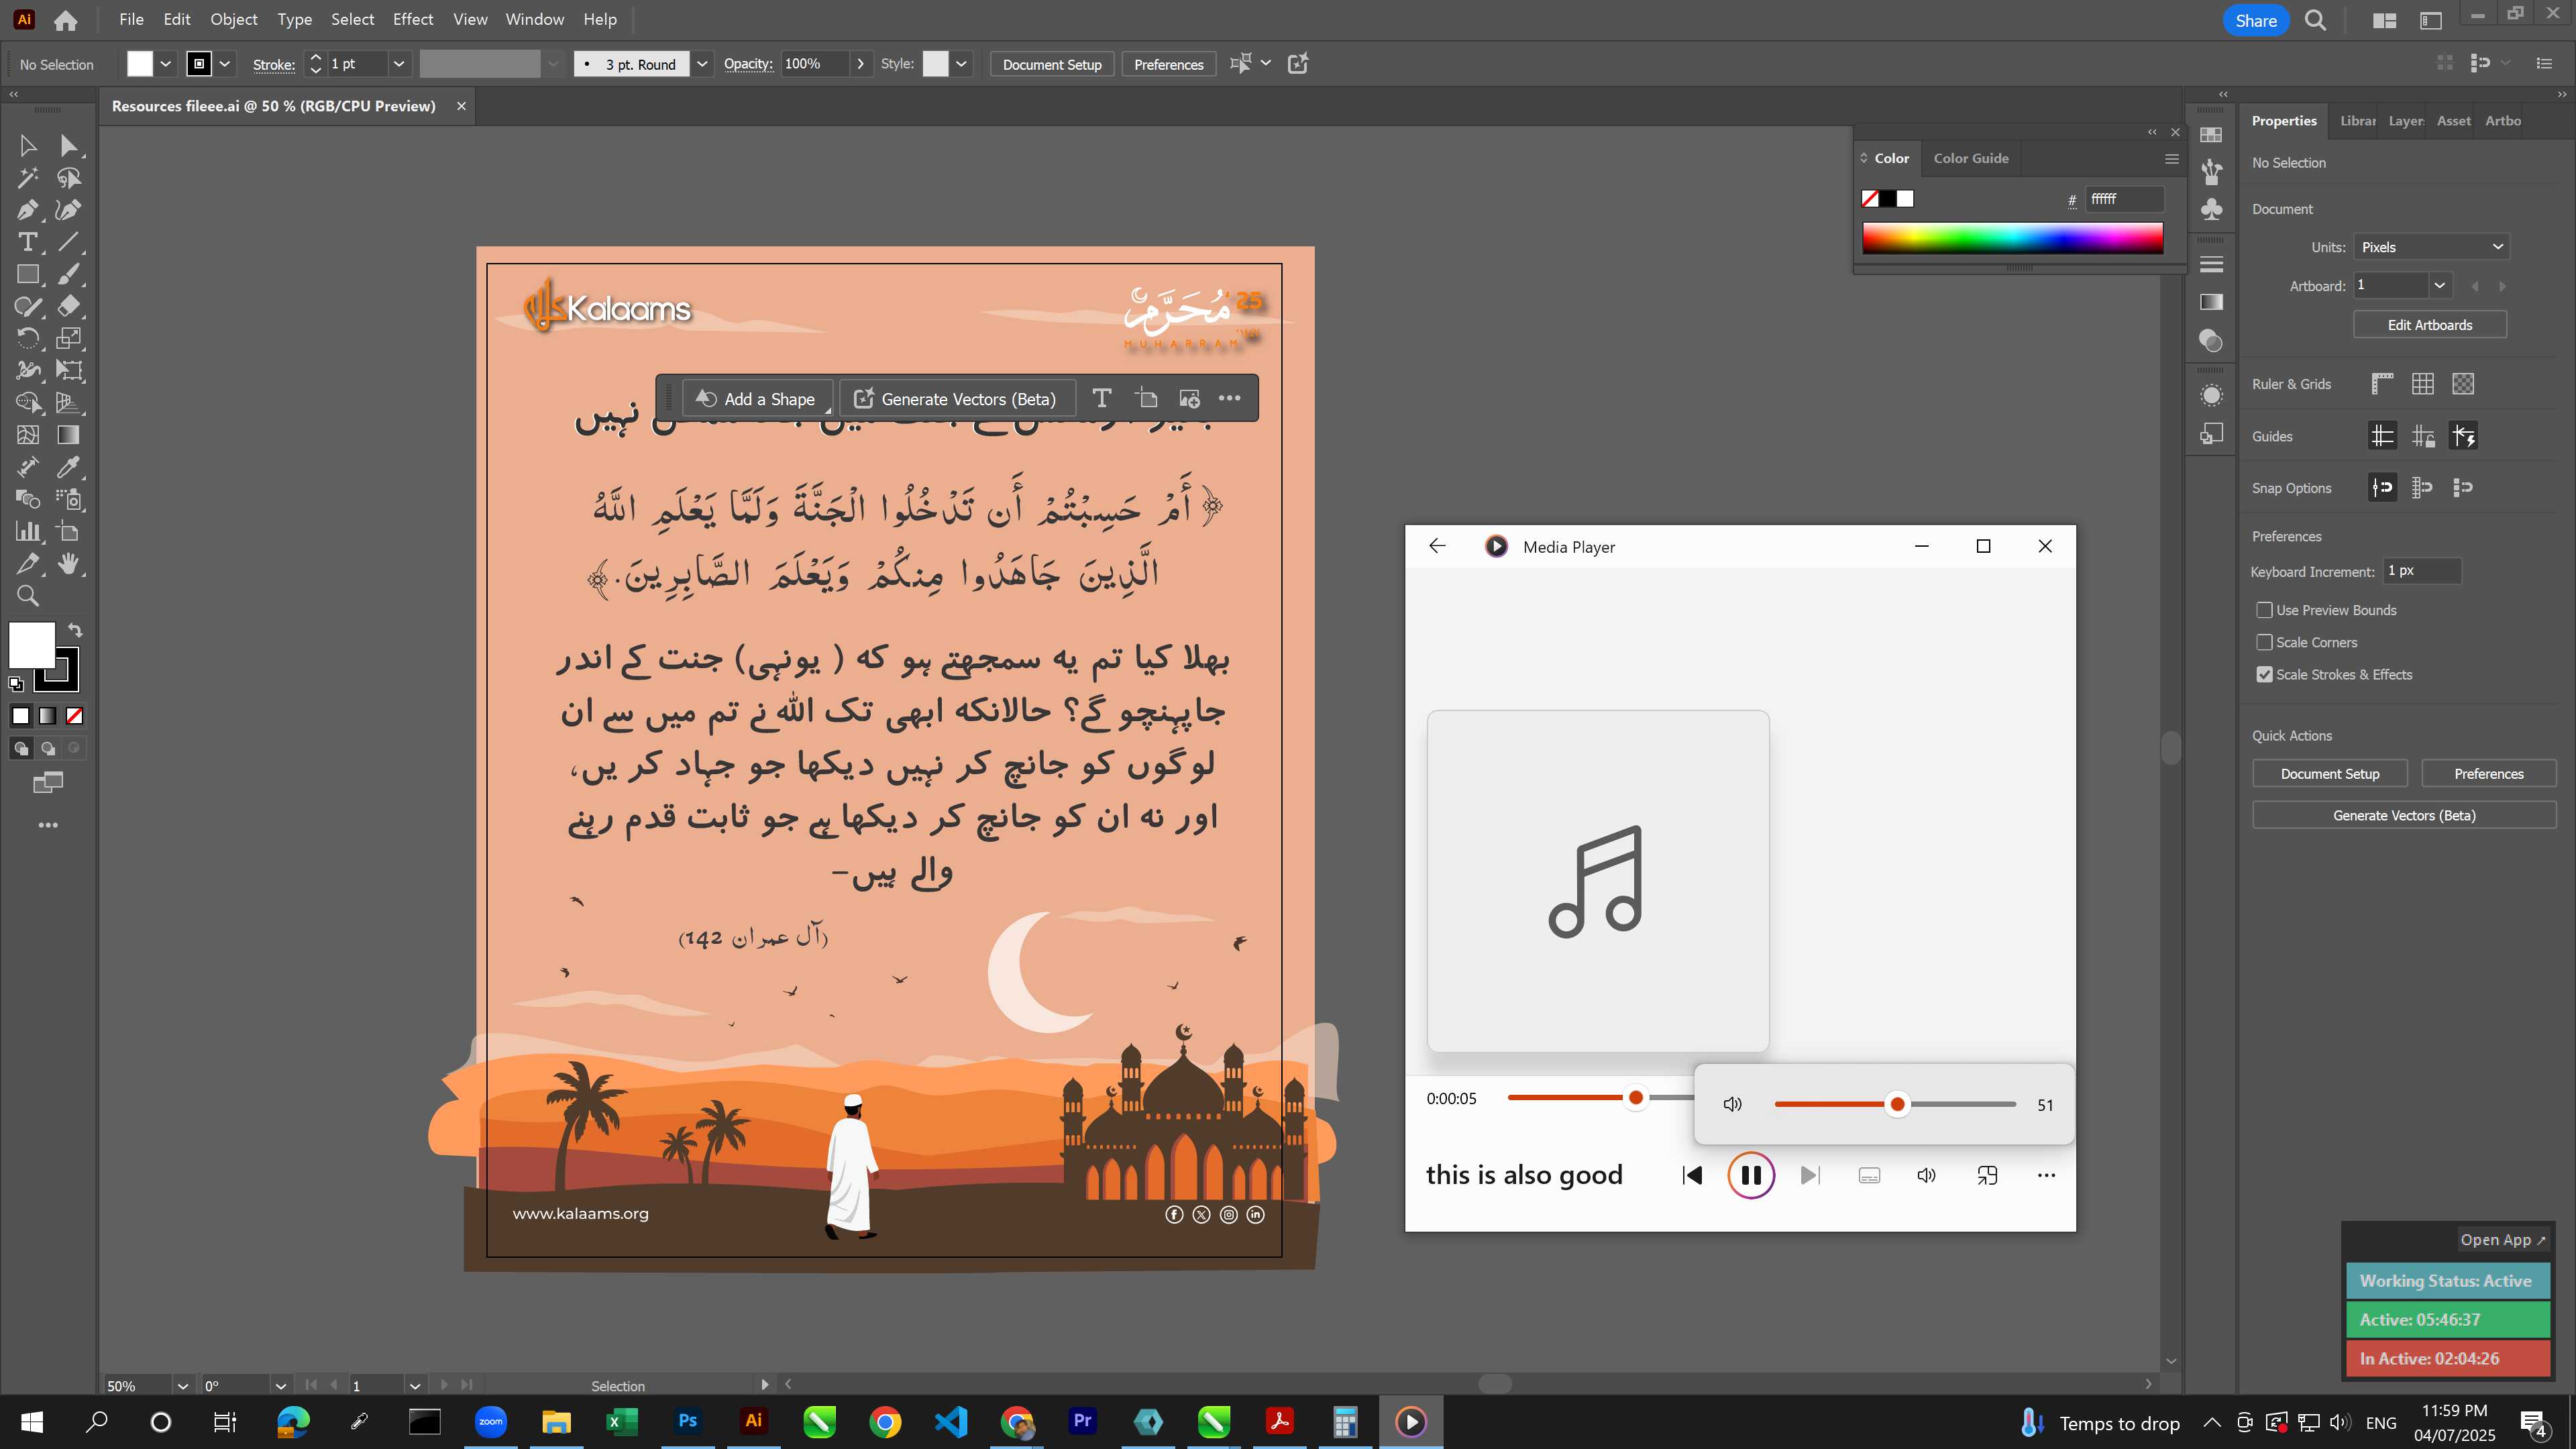The image size is (2576, 1449).
Task: Adjust the Media Player volume slider
Action: pos(1896,1104)
